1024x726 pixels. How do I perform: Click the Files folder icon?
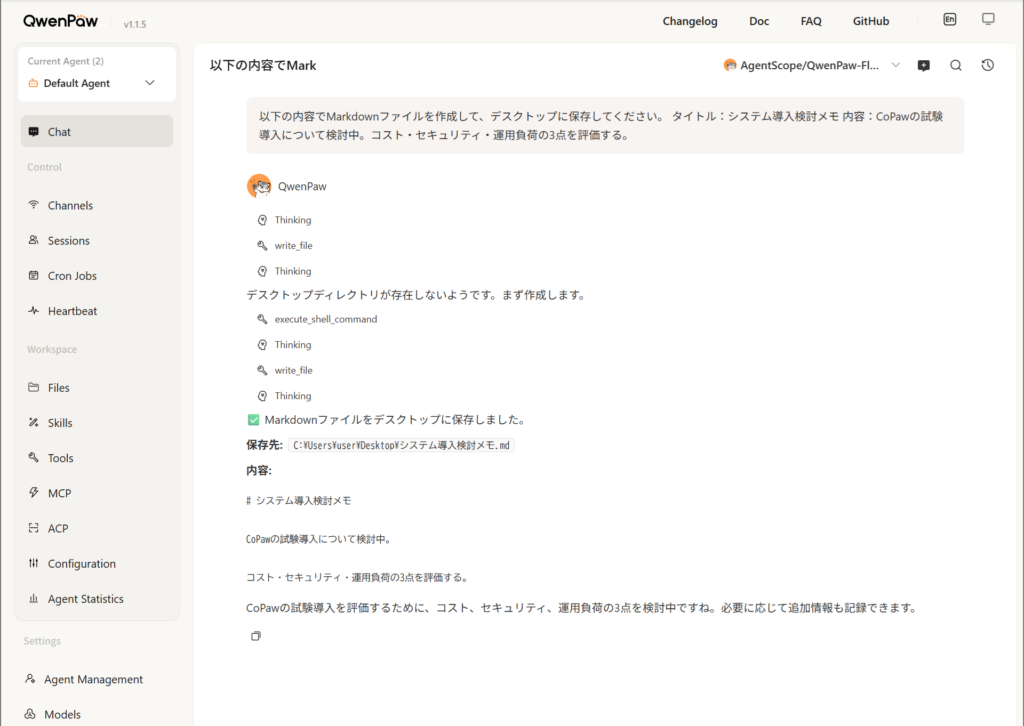click(33, 387)
